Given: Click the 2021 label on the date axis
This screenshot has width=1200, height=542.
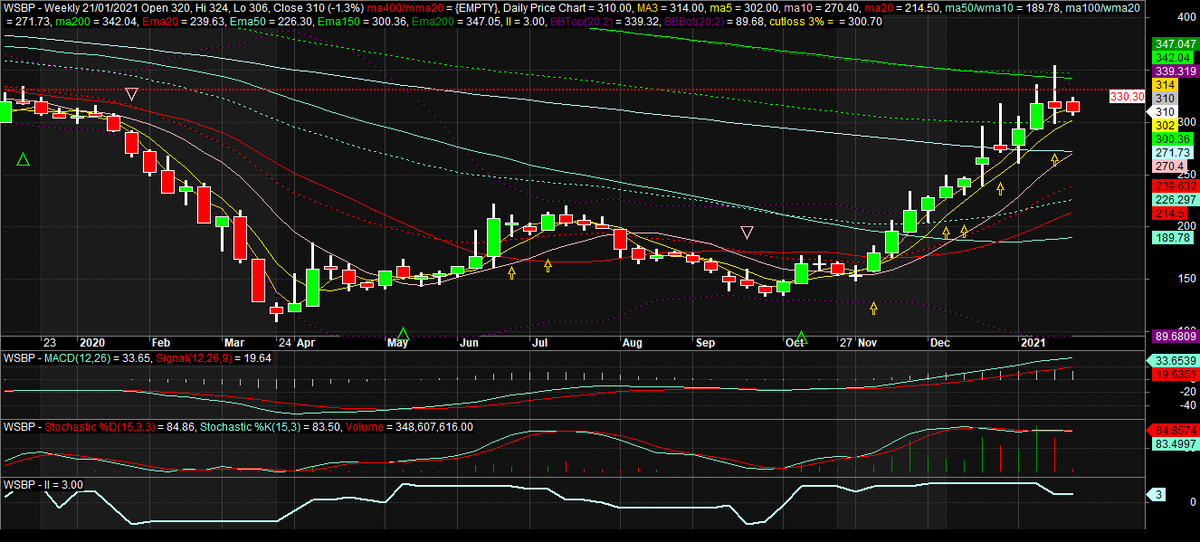Looking at the screenshot, I should click(1033, 342).
